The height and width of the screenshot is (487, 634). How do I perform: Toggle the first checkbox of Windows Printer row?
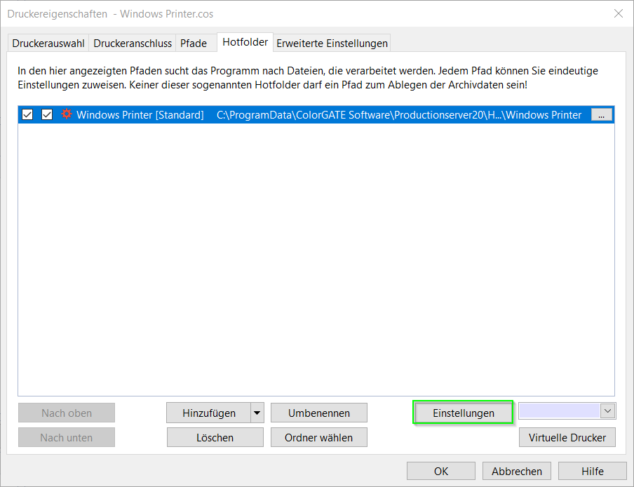(28, 115)
